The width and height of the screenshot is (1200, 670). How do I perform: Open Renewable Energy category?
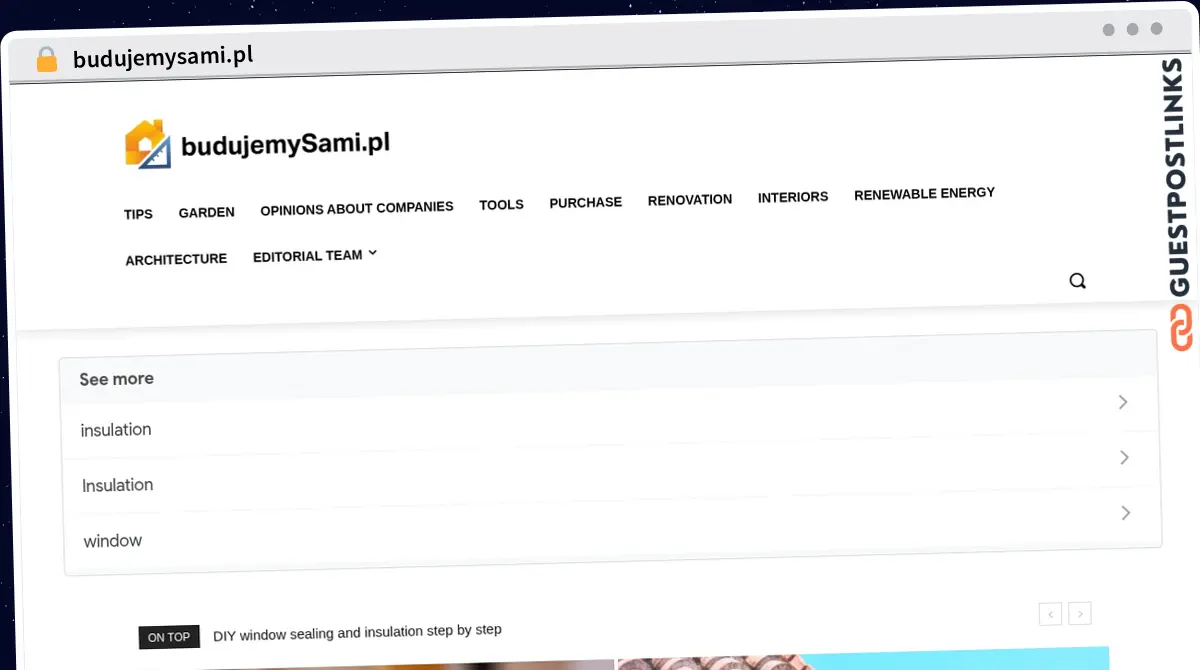[x=924, y=193]
